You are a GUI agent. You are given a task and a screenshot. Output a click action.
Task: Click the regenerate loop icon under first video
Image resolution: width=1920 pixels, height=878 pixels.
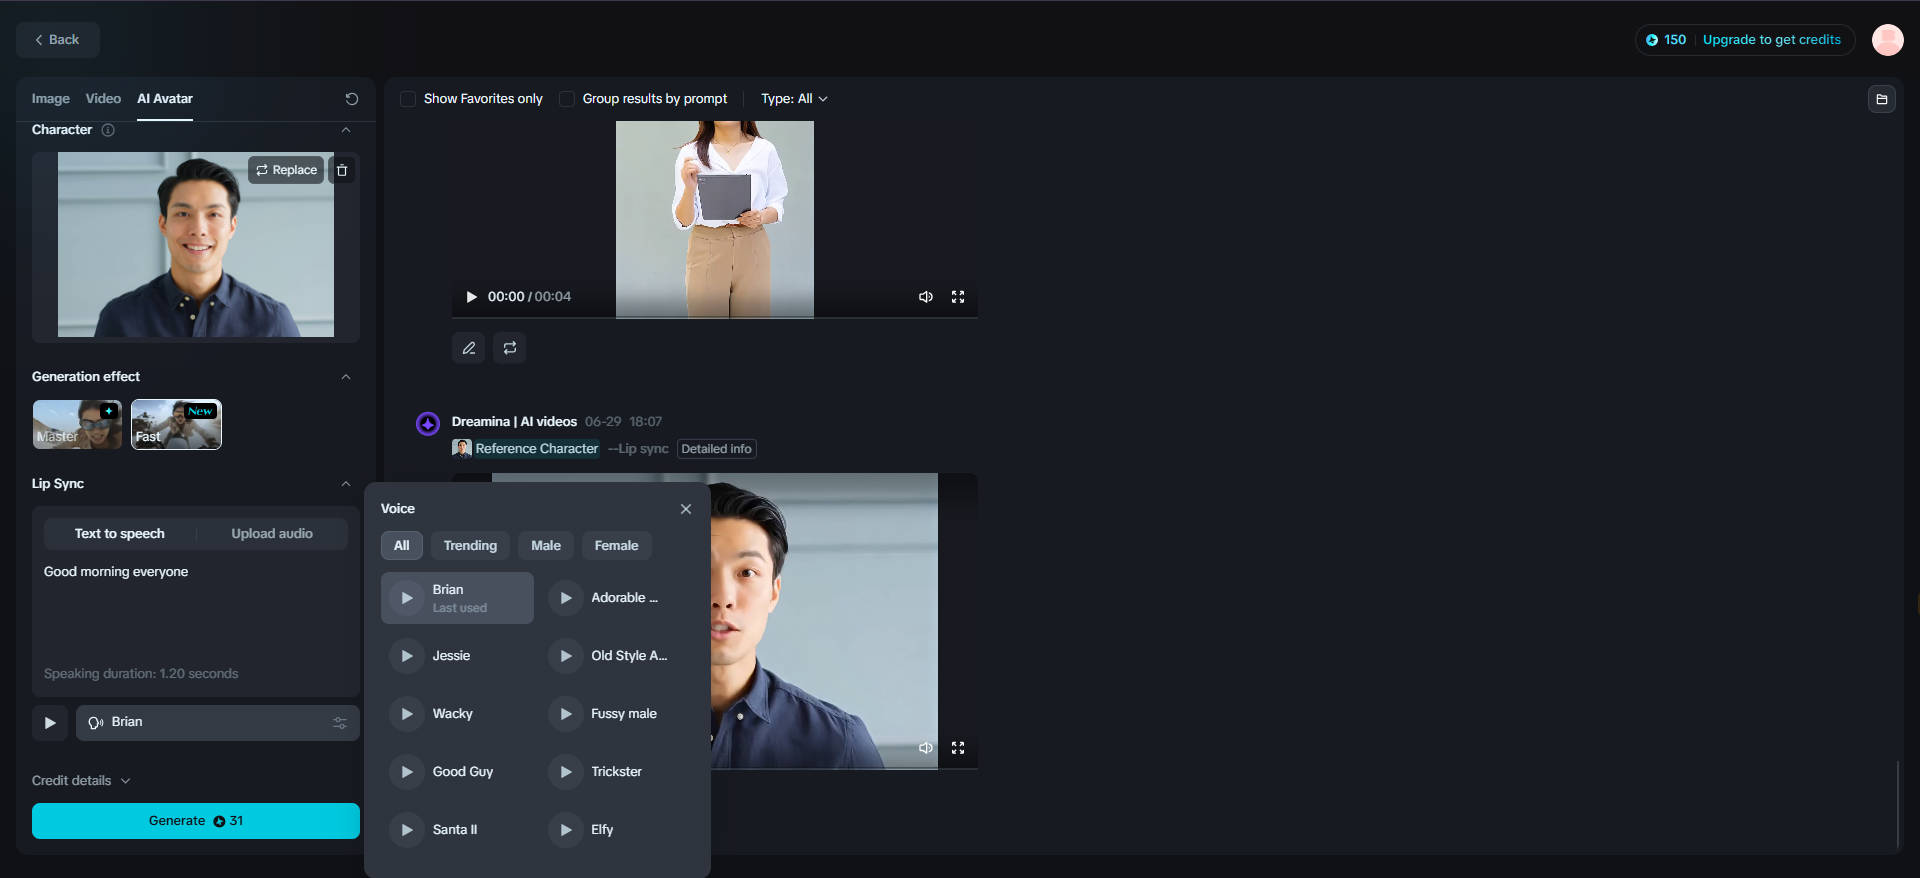(x=510, y=348)
